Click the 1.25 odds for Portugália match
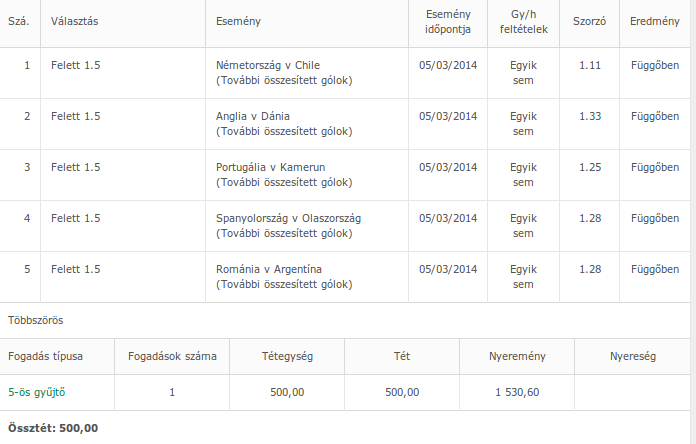This screenshot has width=696, height=444. pos(590,167)
